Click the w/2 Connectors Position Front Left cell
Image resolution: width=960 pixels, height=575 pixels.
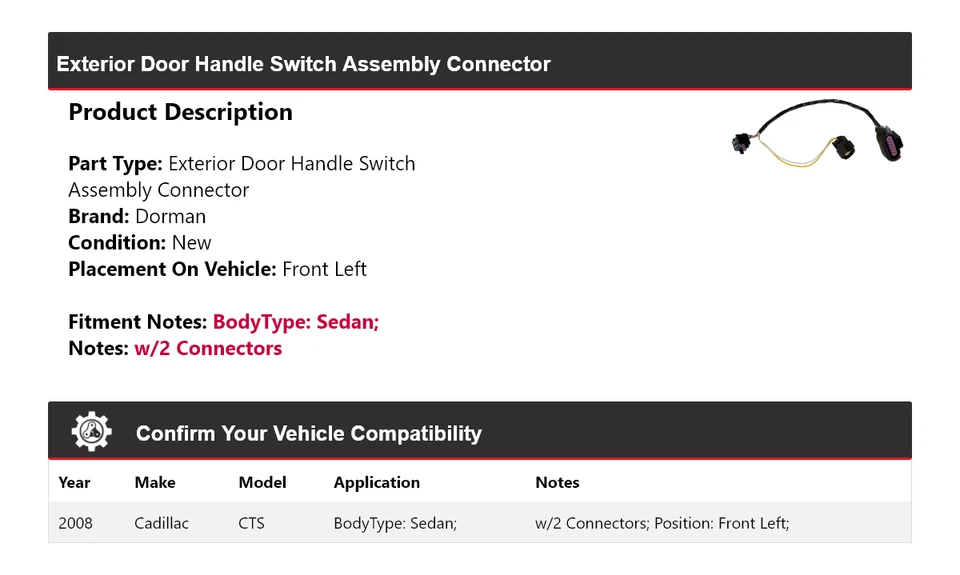[662, 523]
